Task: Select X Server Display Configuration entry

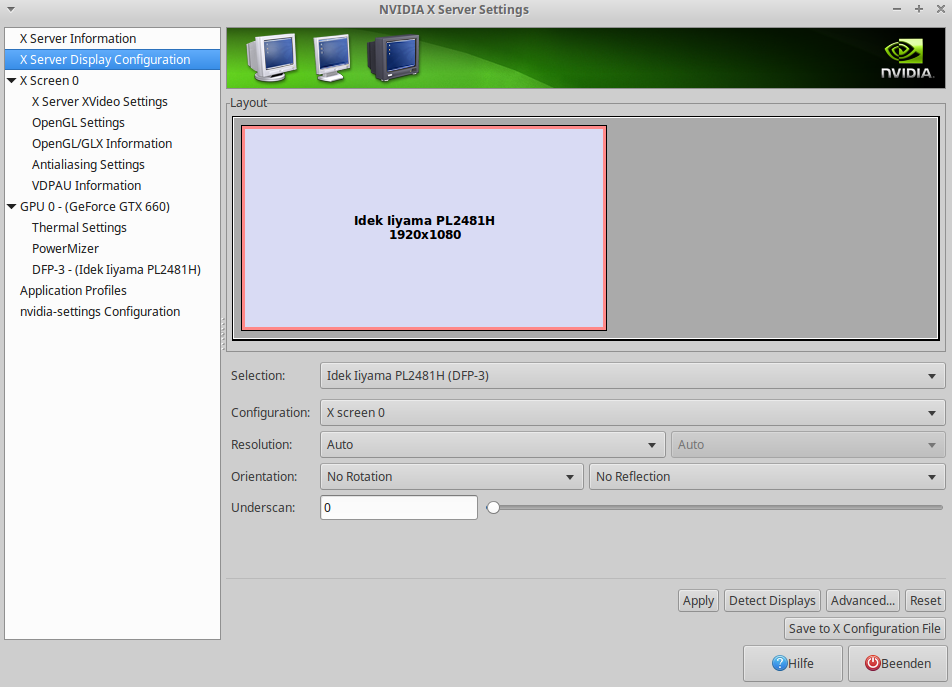Action: (x=112, y=59)
